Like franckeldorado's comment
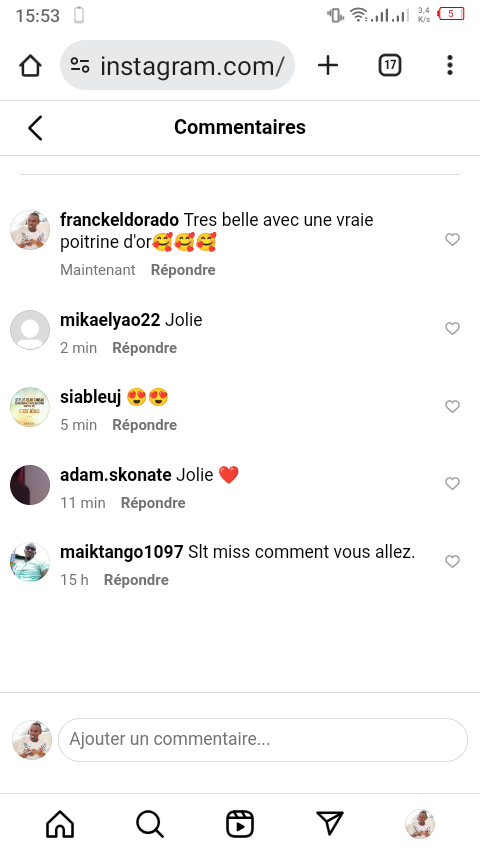 [x=452, y=239]
